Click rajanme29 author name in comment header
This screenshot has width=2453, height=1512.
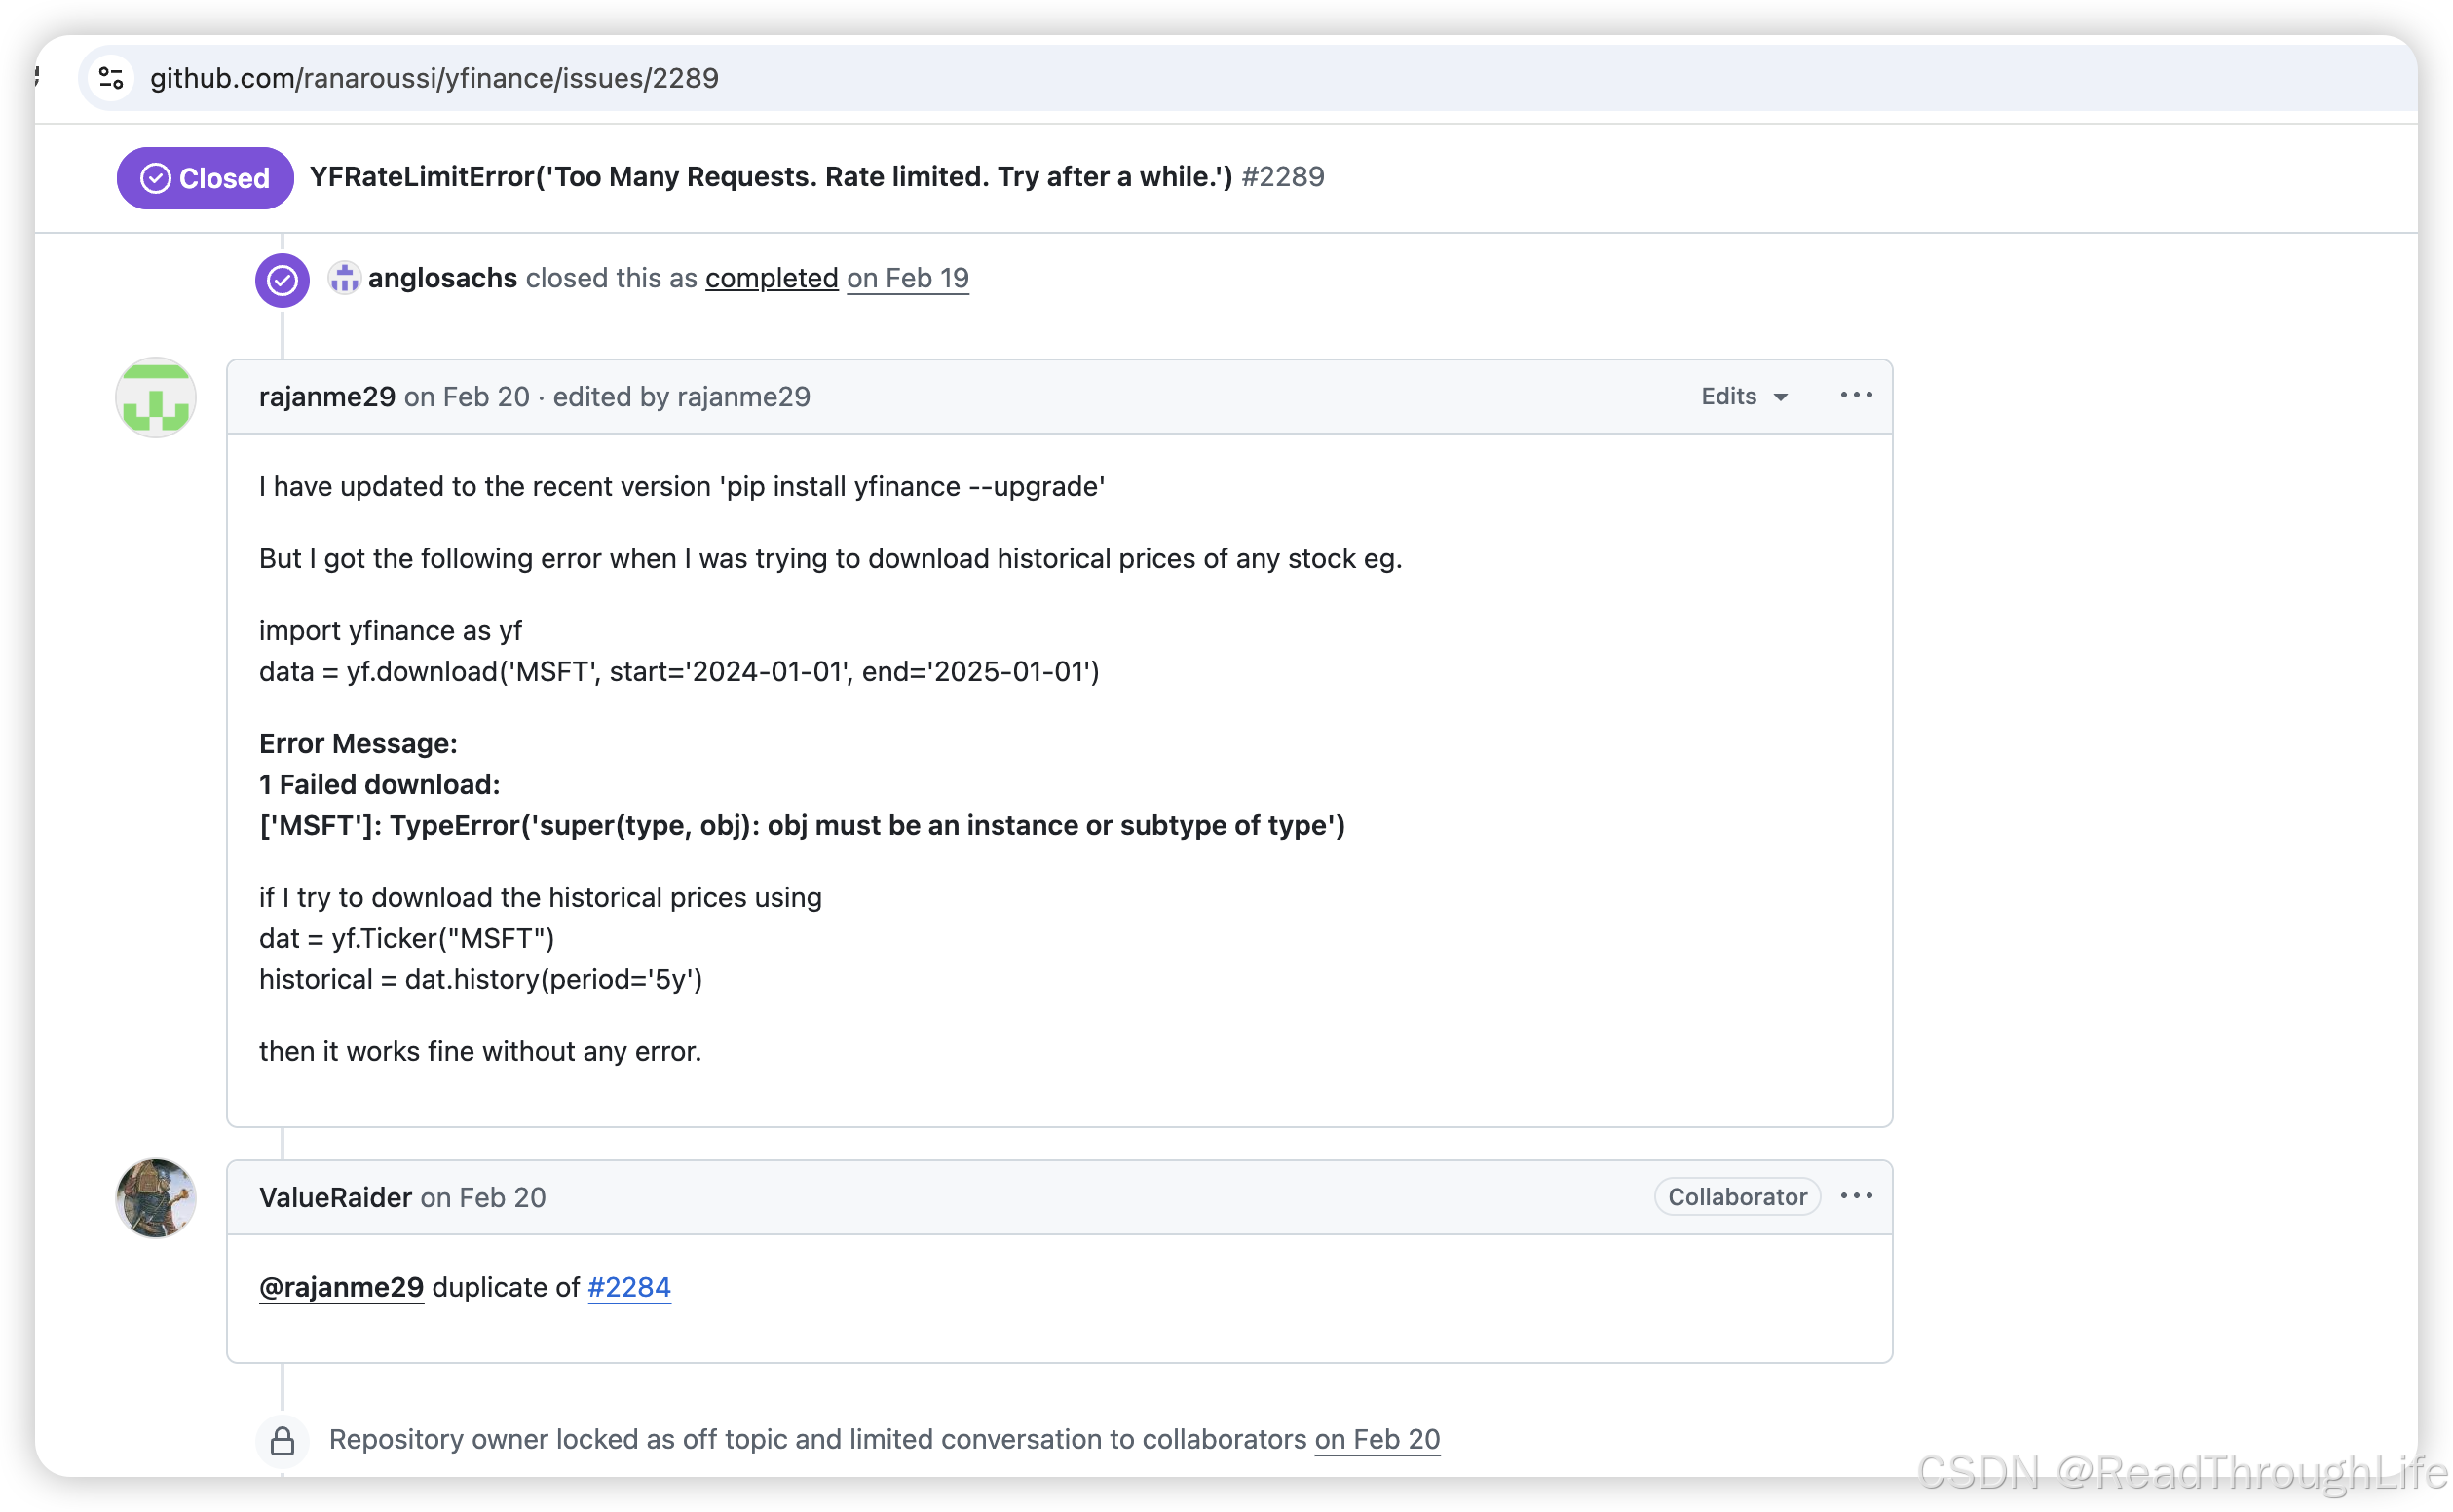click(327, 397)
